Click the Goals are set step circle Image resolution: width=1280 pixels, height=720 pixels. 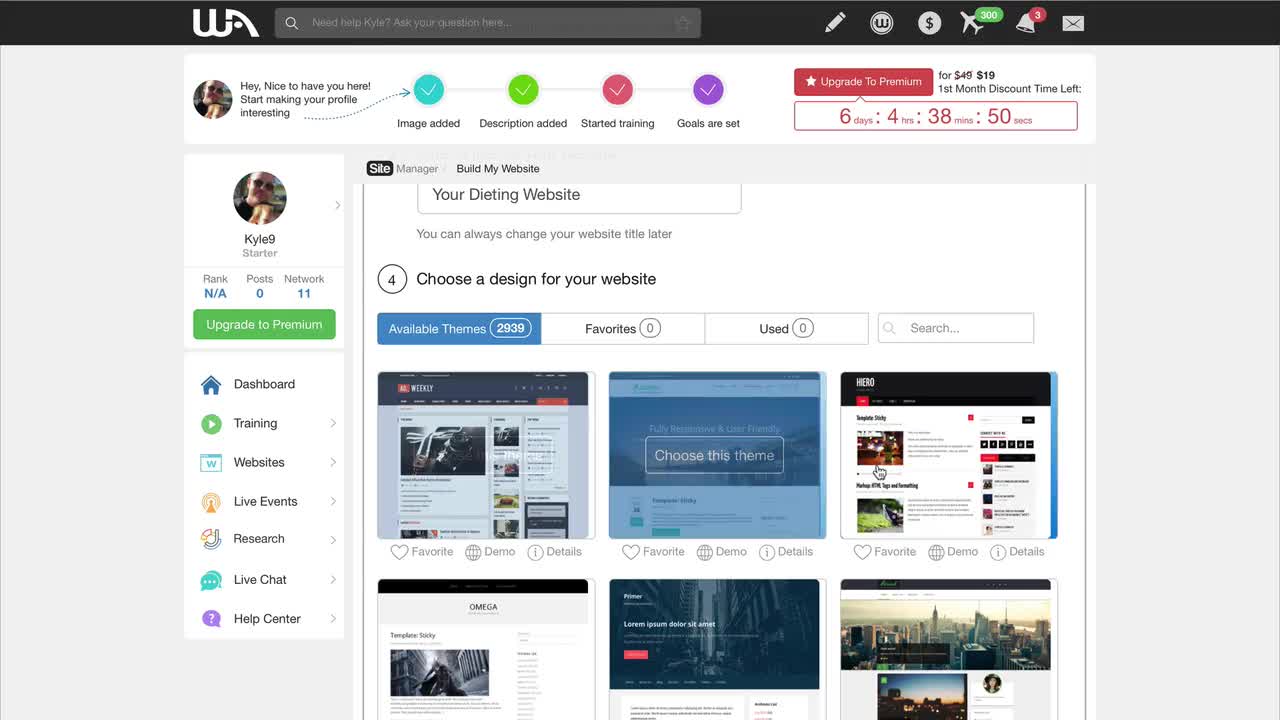point(708,90)
